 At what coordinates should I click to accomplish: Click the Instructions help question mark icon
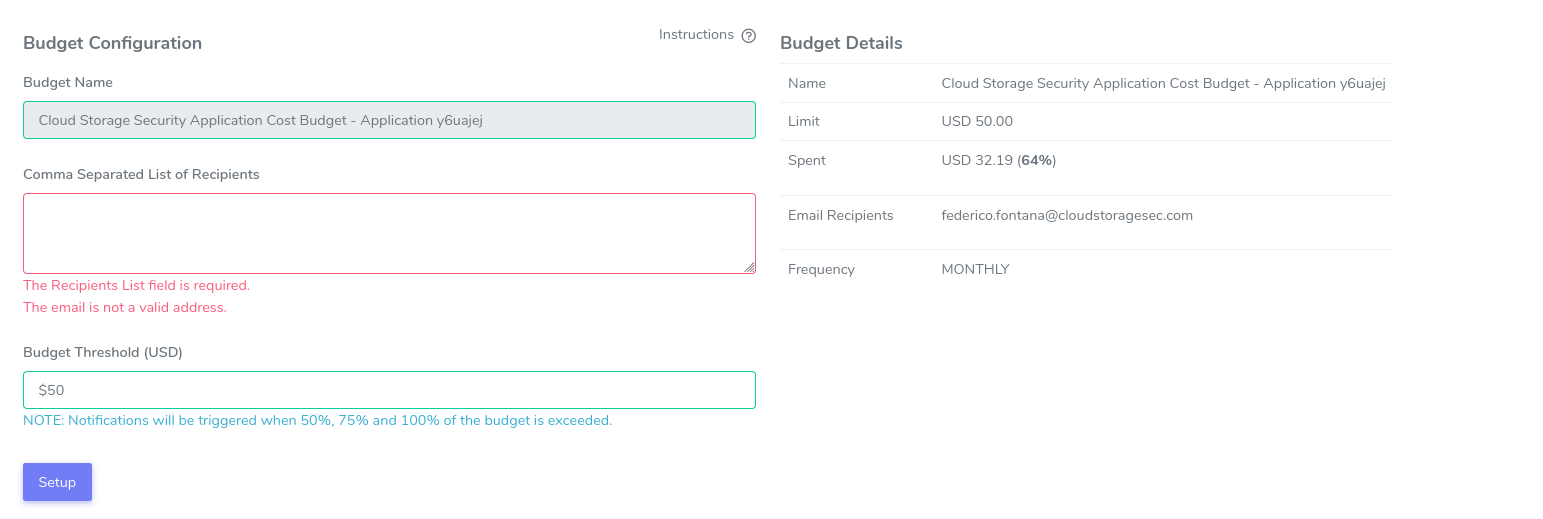[748, 35]
